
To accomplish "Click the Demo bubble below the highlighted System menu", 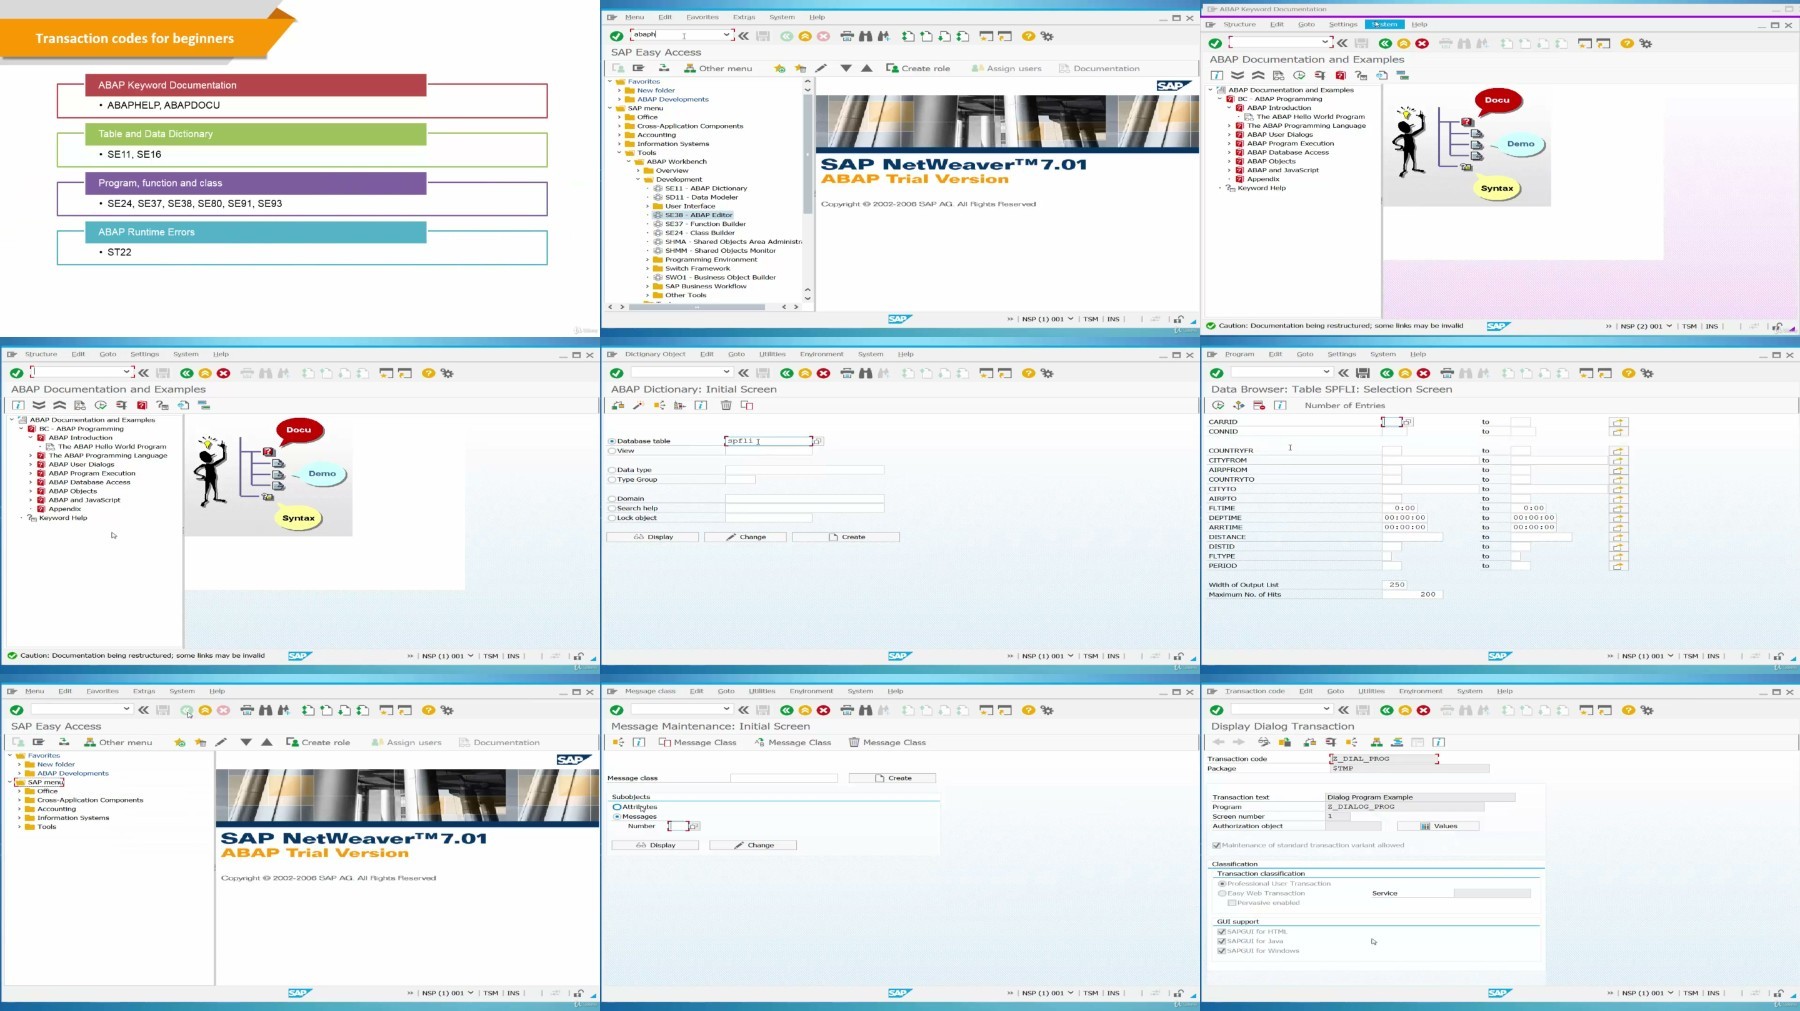I will (x=1520, y=144).
